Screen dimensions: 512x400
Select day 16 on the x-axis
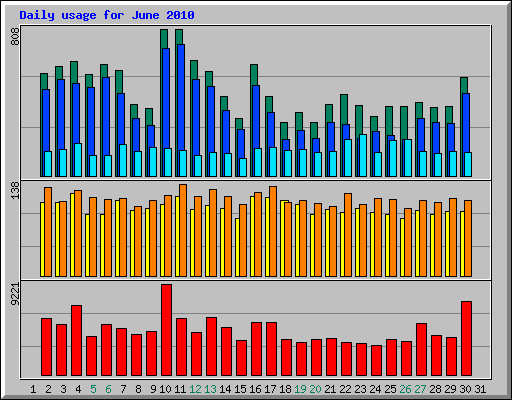(x=255, y=389)
